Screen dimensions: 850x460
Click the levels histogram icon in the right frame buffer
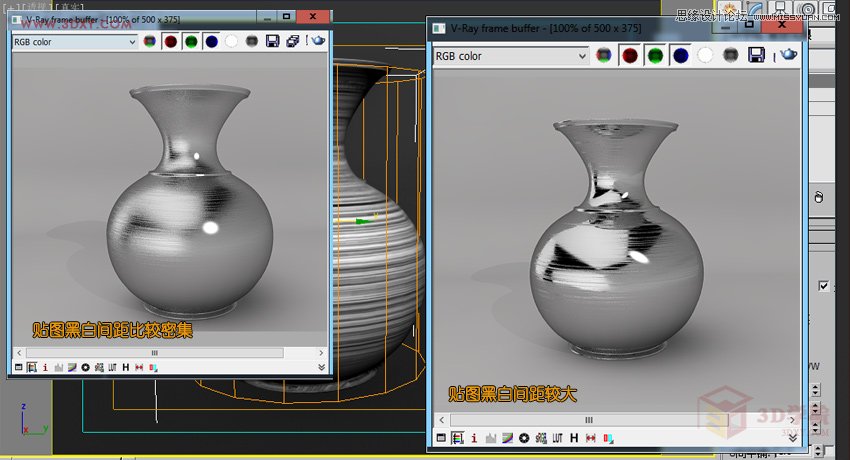491,438
